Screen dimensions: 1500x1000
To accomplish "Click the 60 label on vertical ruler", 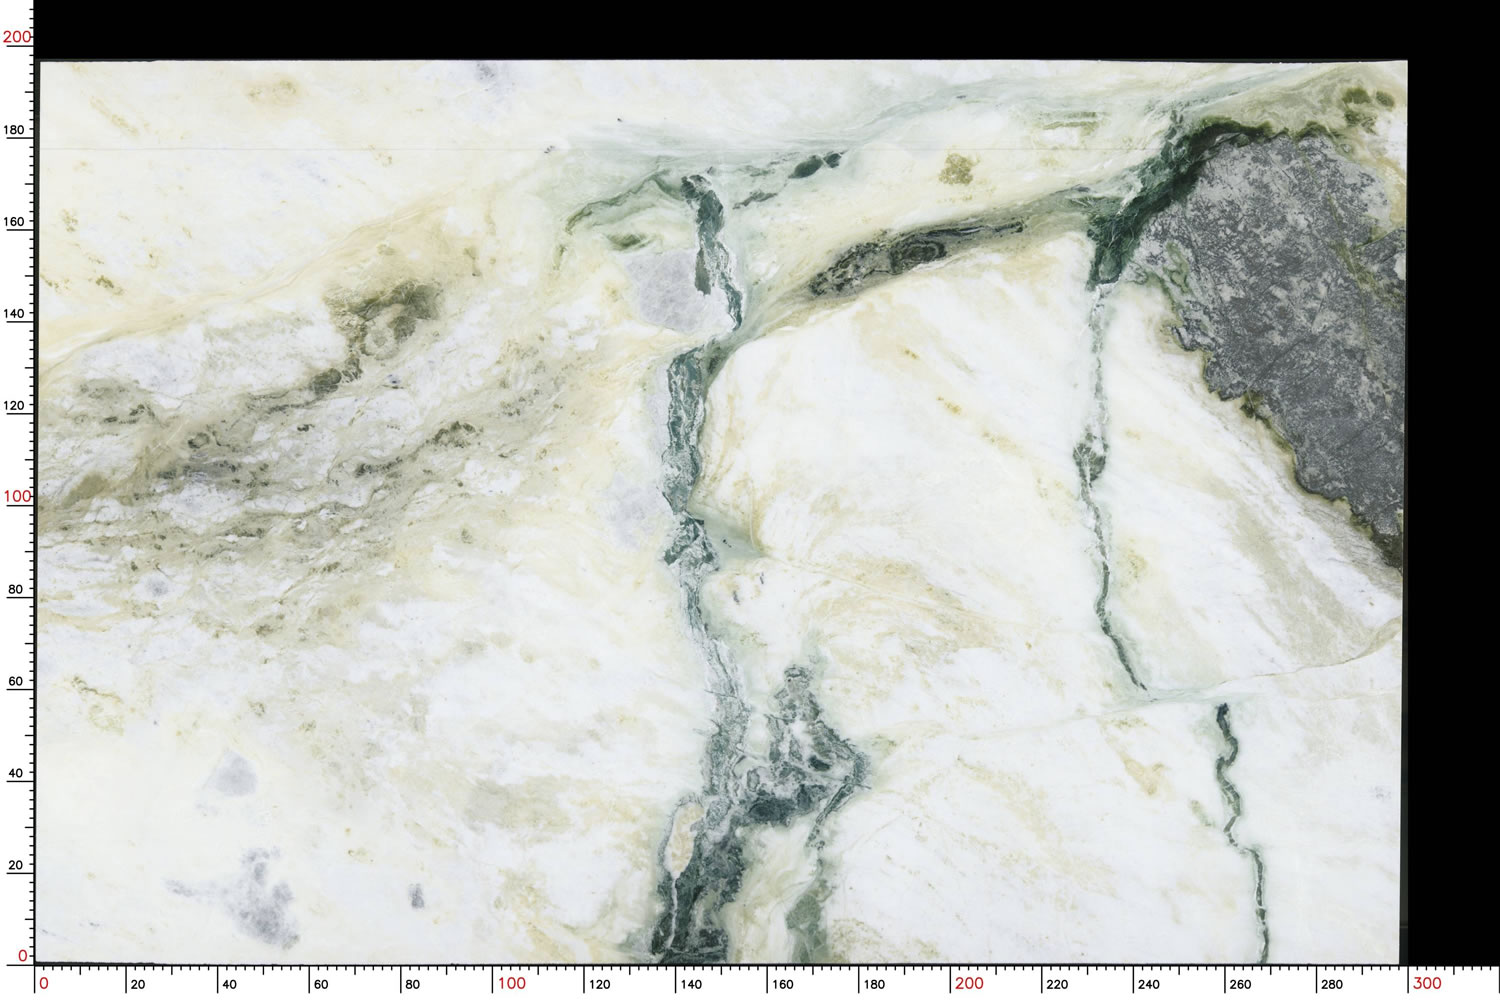I will point(17,682).
